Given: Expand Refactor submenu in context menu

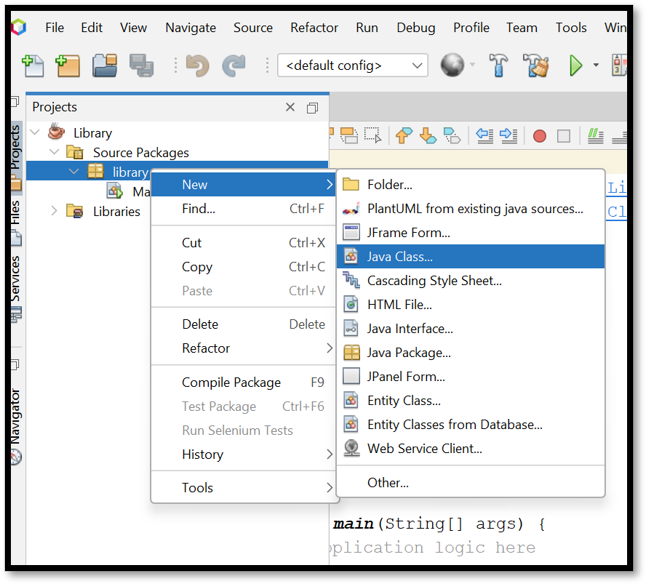Looking at the screenshot, I should tap(245, 348).
